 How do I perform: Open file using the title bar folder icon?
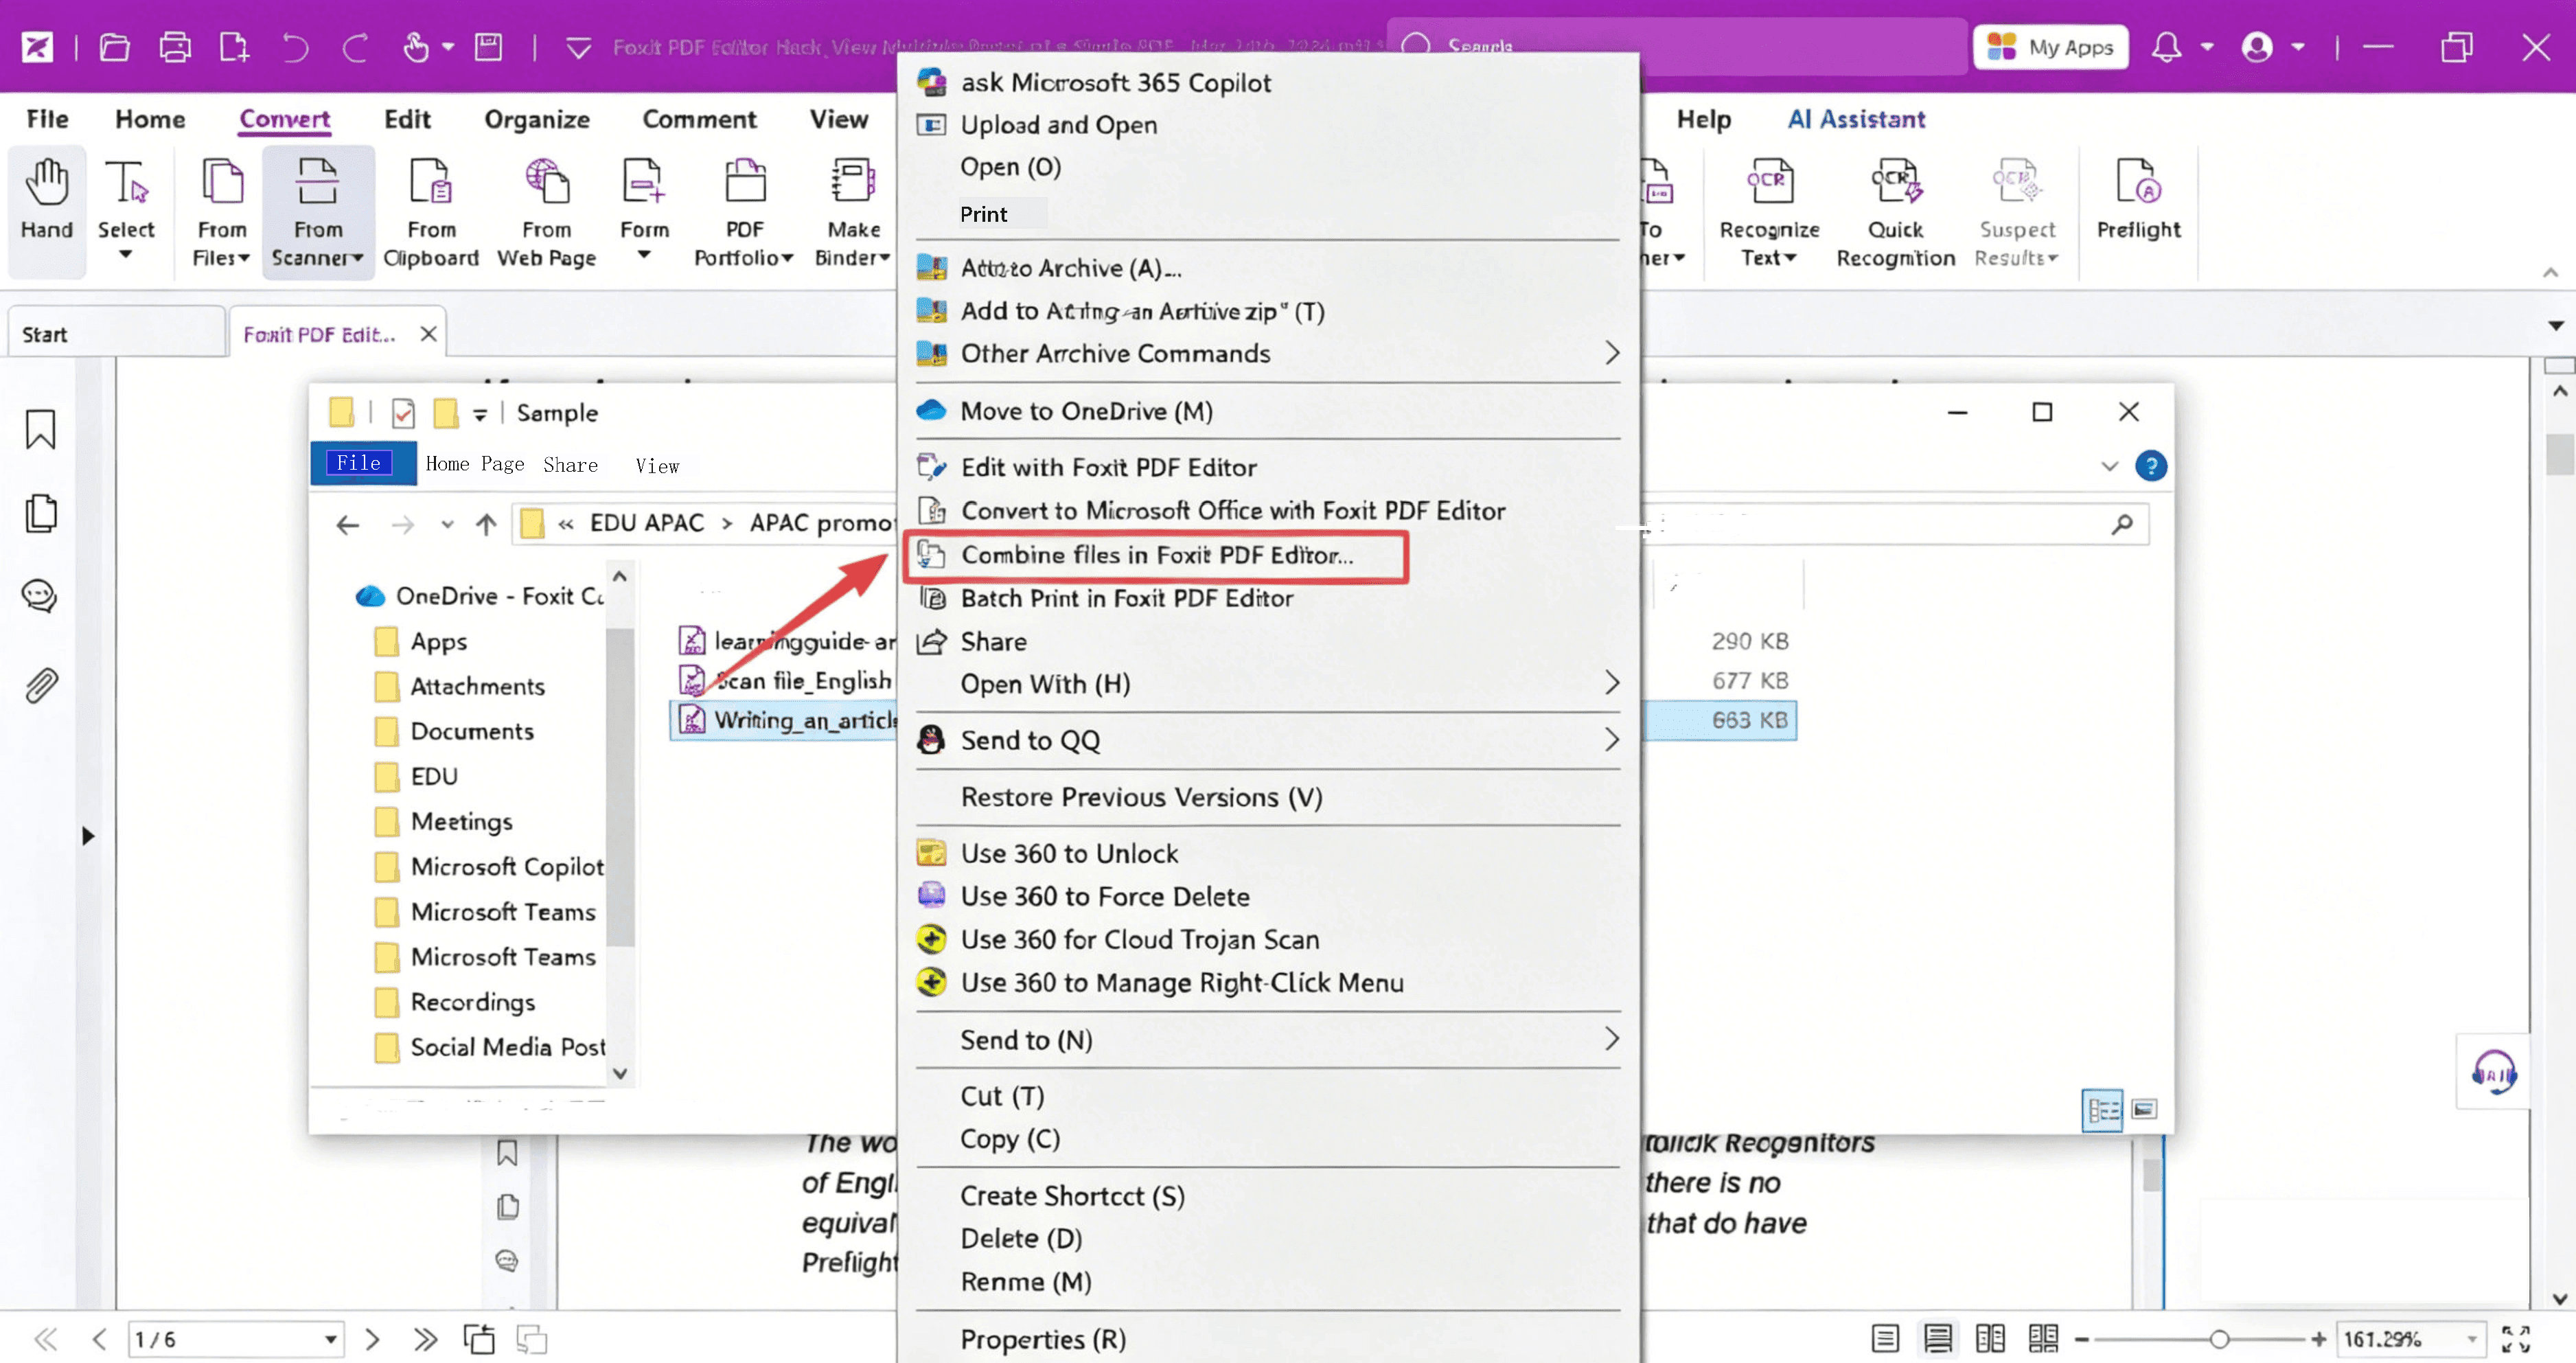[114, 47]
